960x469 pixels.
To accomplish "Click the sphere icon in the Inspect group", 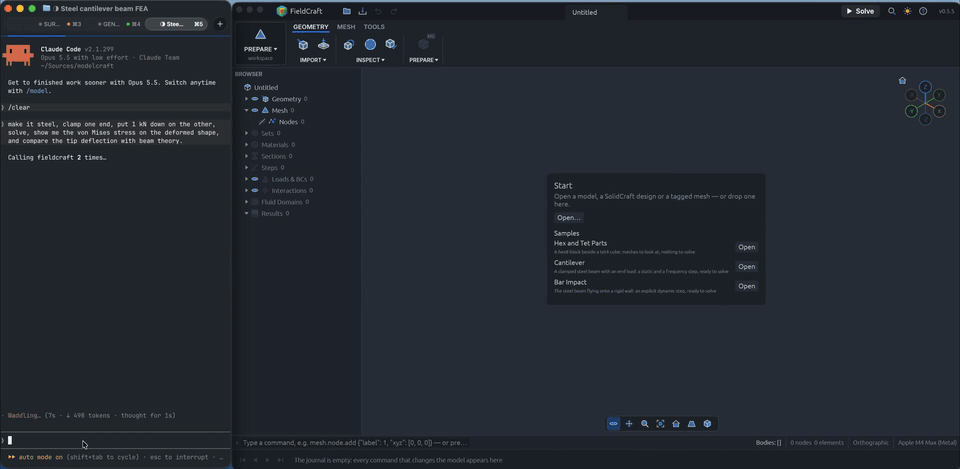I will pyautogui.click(x=370, y=45).
